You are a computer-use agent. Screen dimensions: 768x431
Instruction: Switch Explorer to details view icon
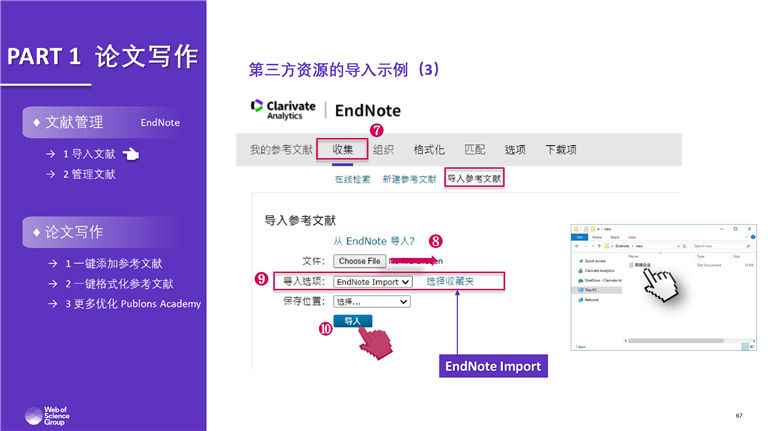coord(745,347)
